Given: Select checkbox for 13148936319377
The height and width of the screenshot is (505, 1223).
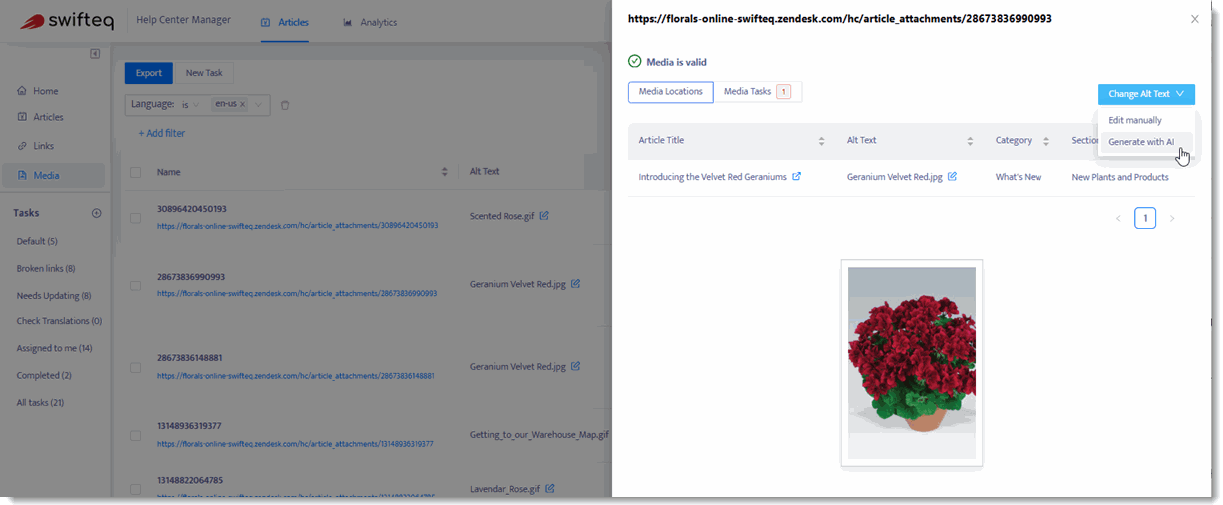Looking at the screenshot, I should [135, 435].
